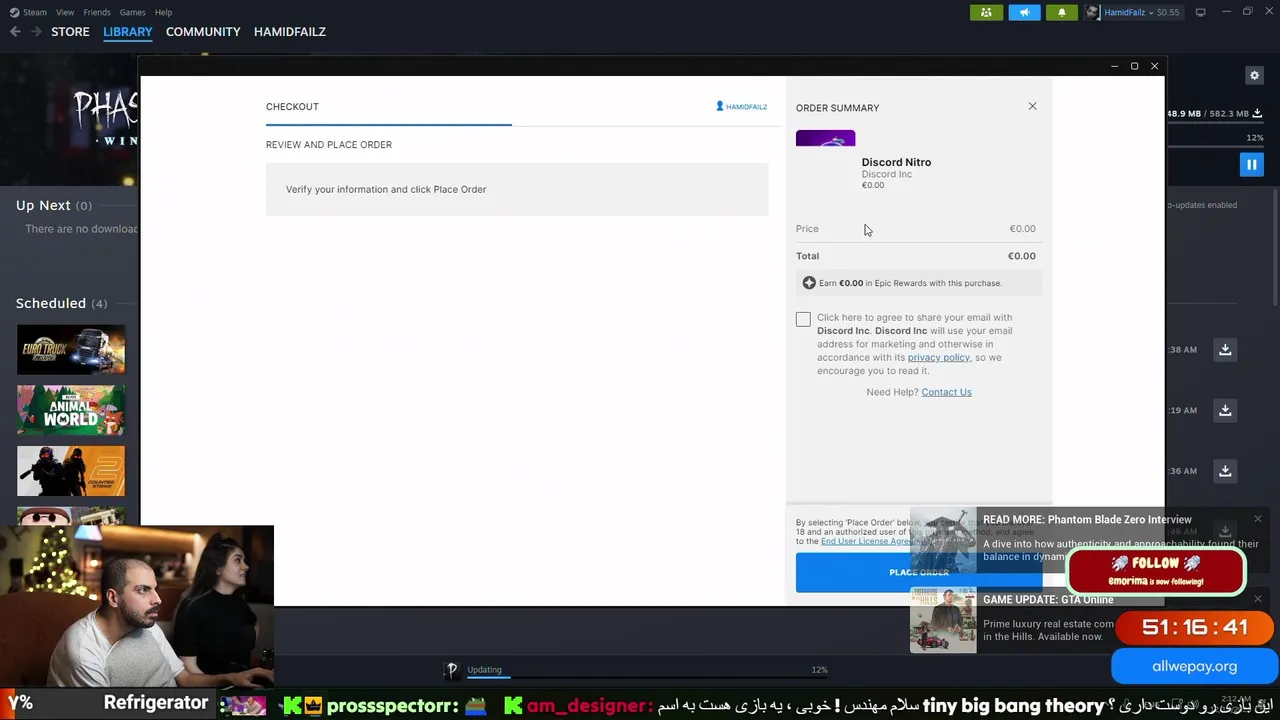Click download icon beside the :36 AM entry

(1225, 470)
